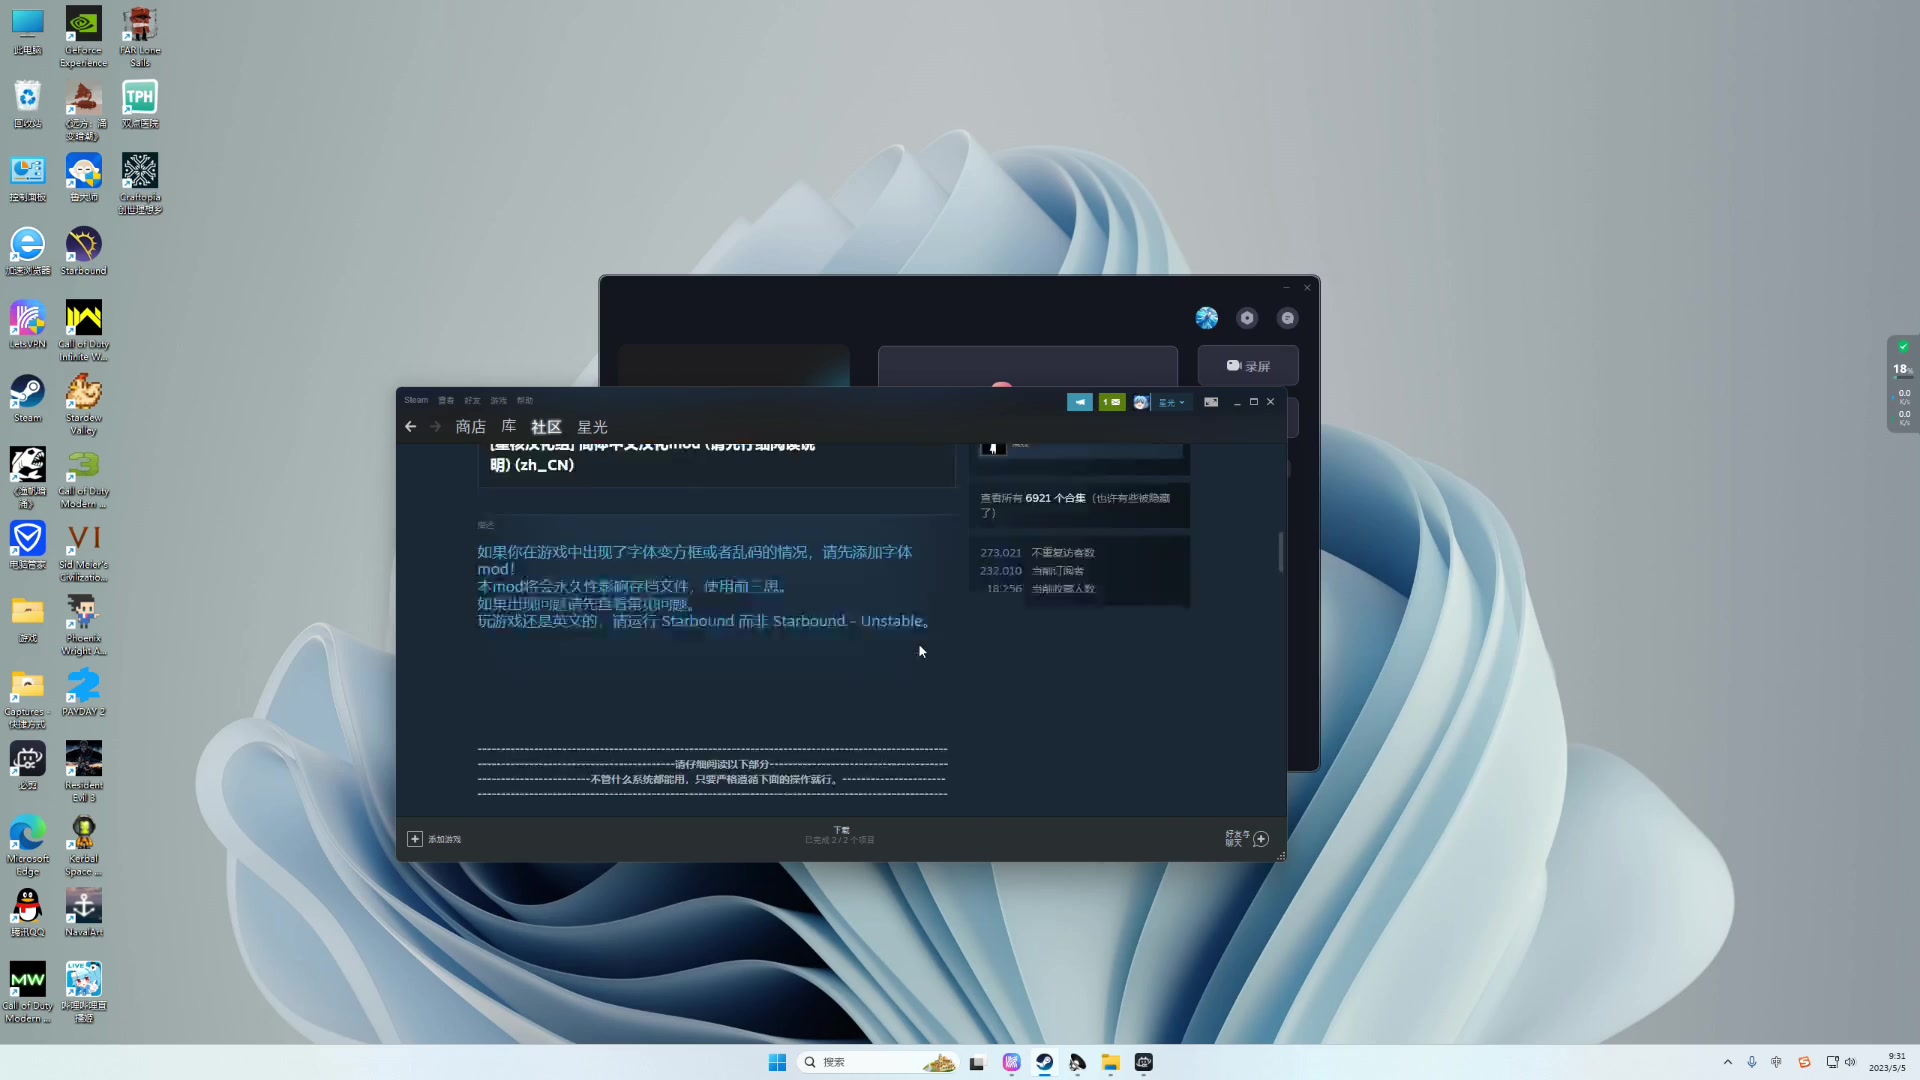1920x1080 pixels.
Task: Click the round grey icon right of the gear in background window
Action: [x=1288, y=318]
